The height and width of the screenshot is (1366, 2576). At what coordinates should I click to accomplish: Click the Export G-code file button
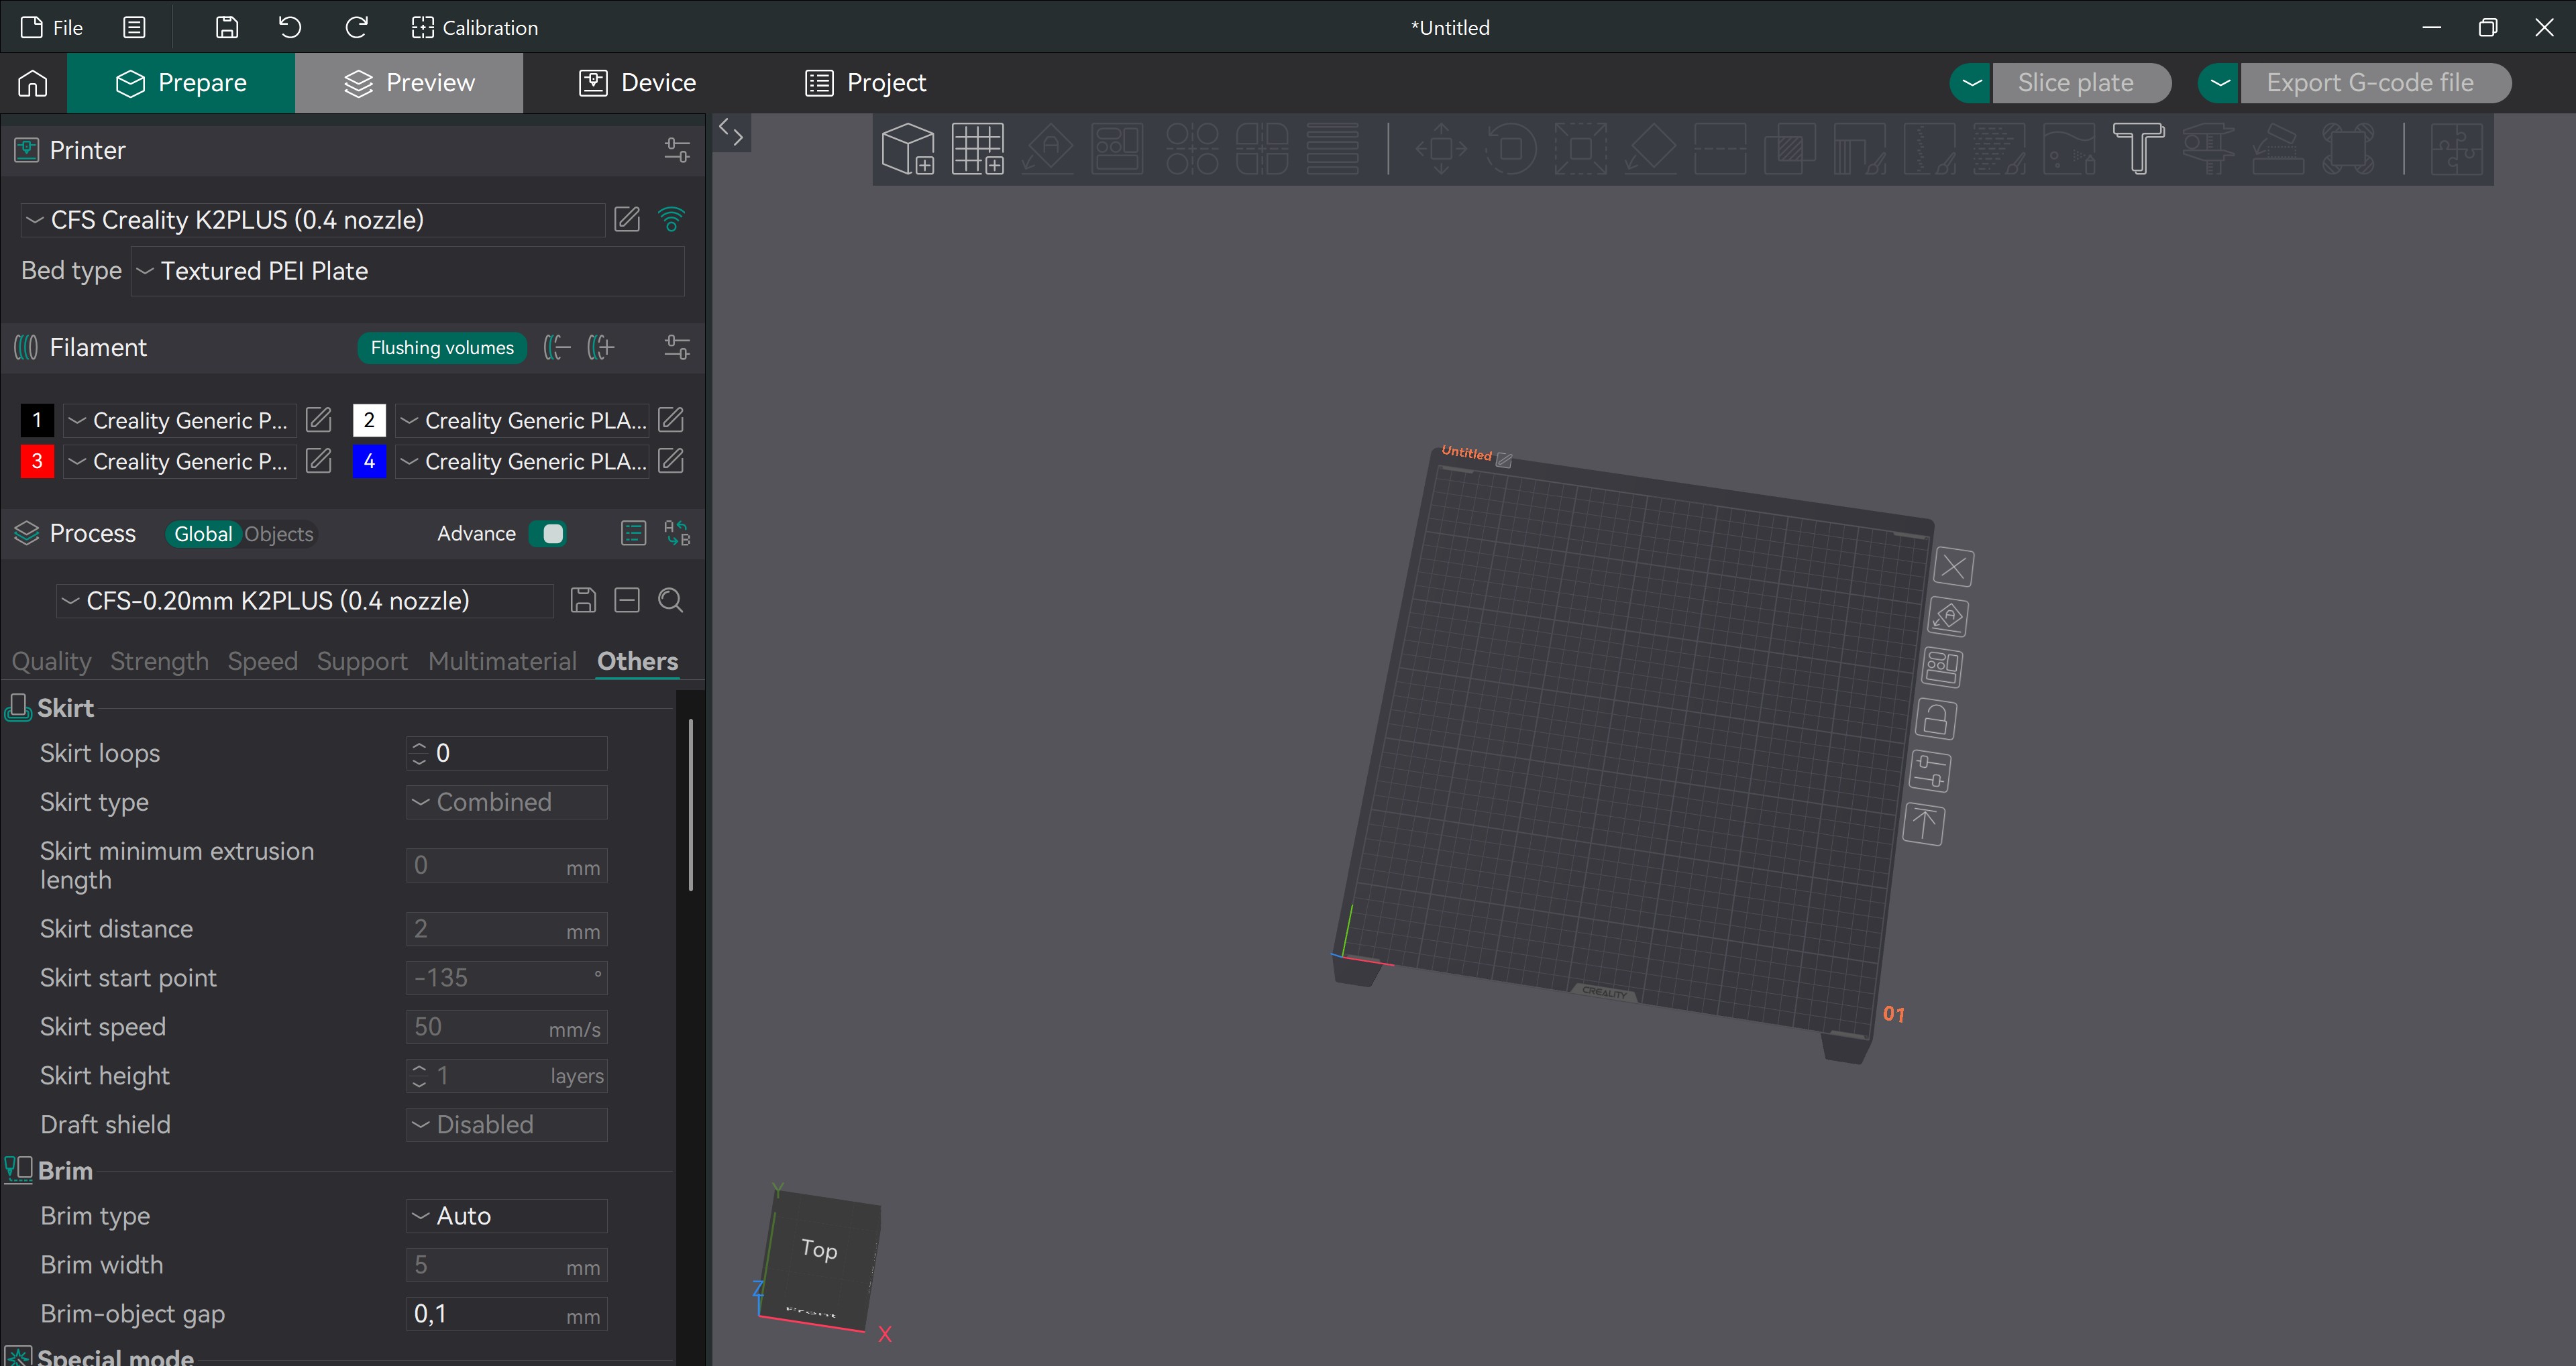point(2376,83)
